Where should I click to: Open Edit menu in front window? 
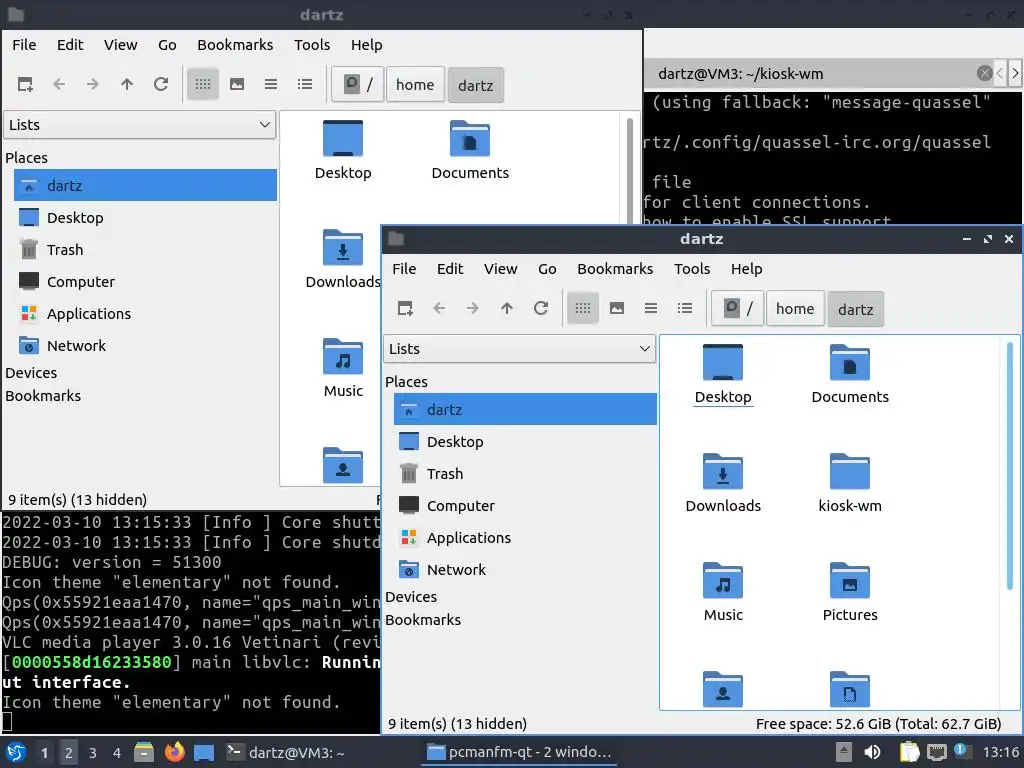[x=450, y=269]
